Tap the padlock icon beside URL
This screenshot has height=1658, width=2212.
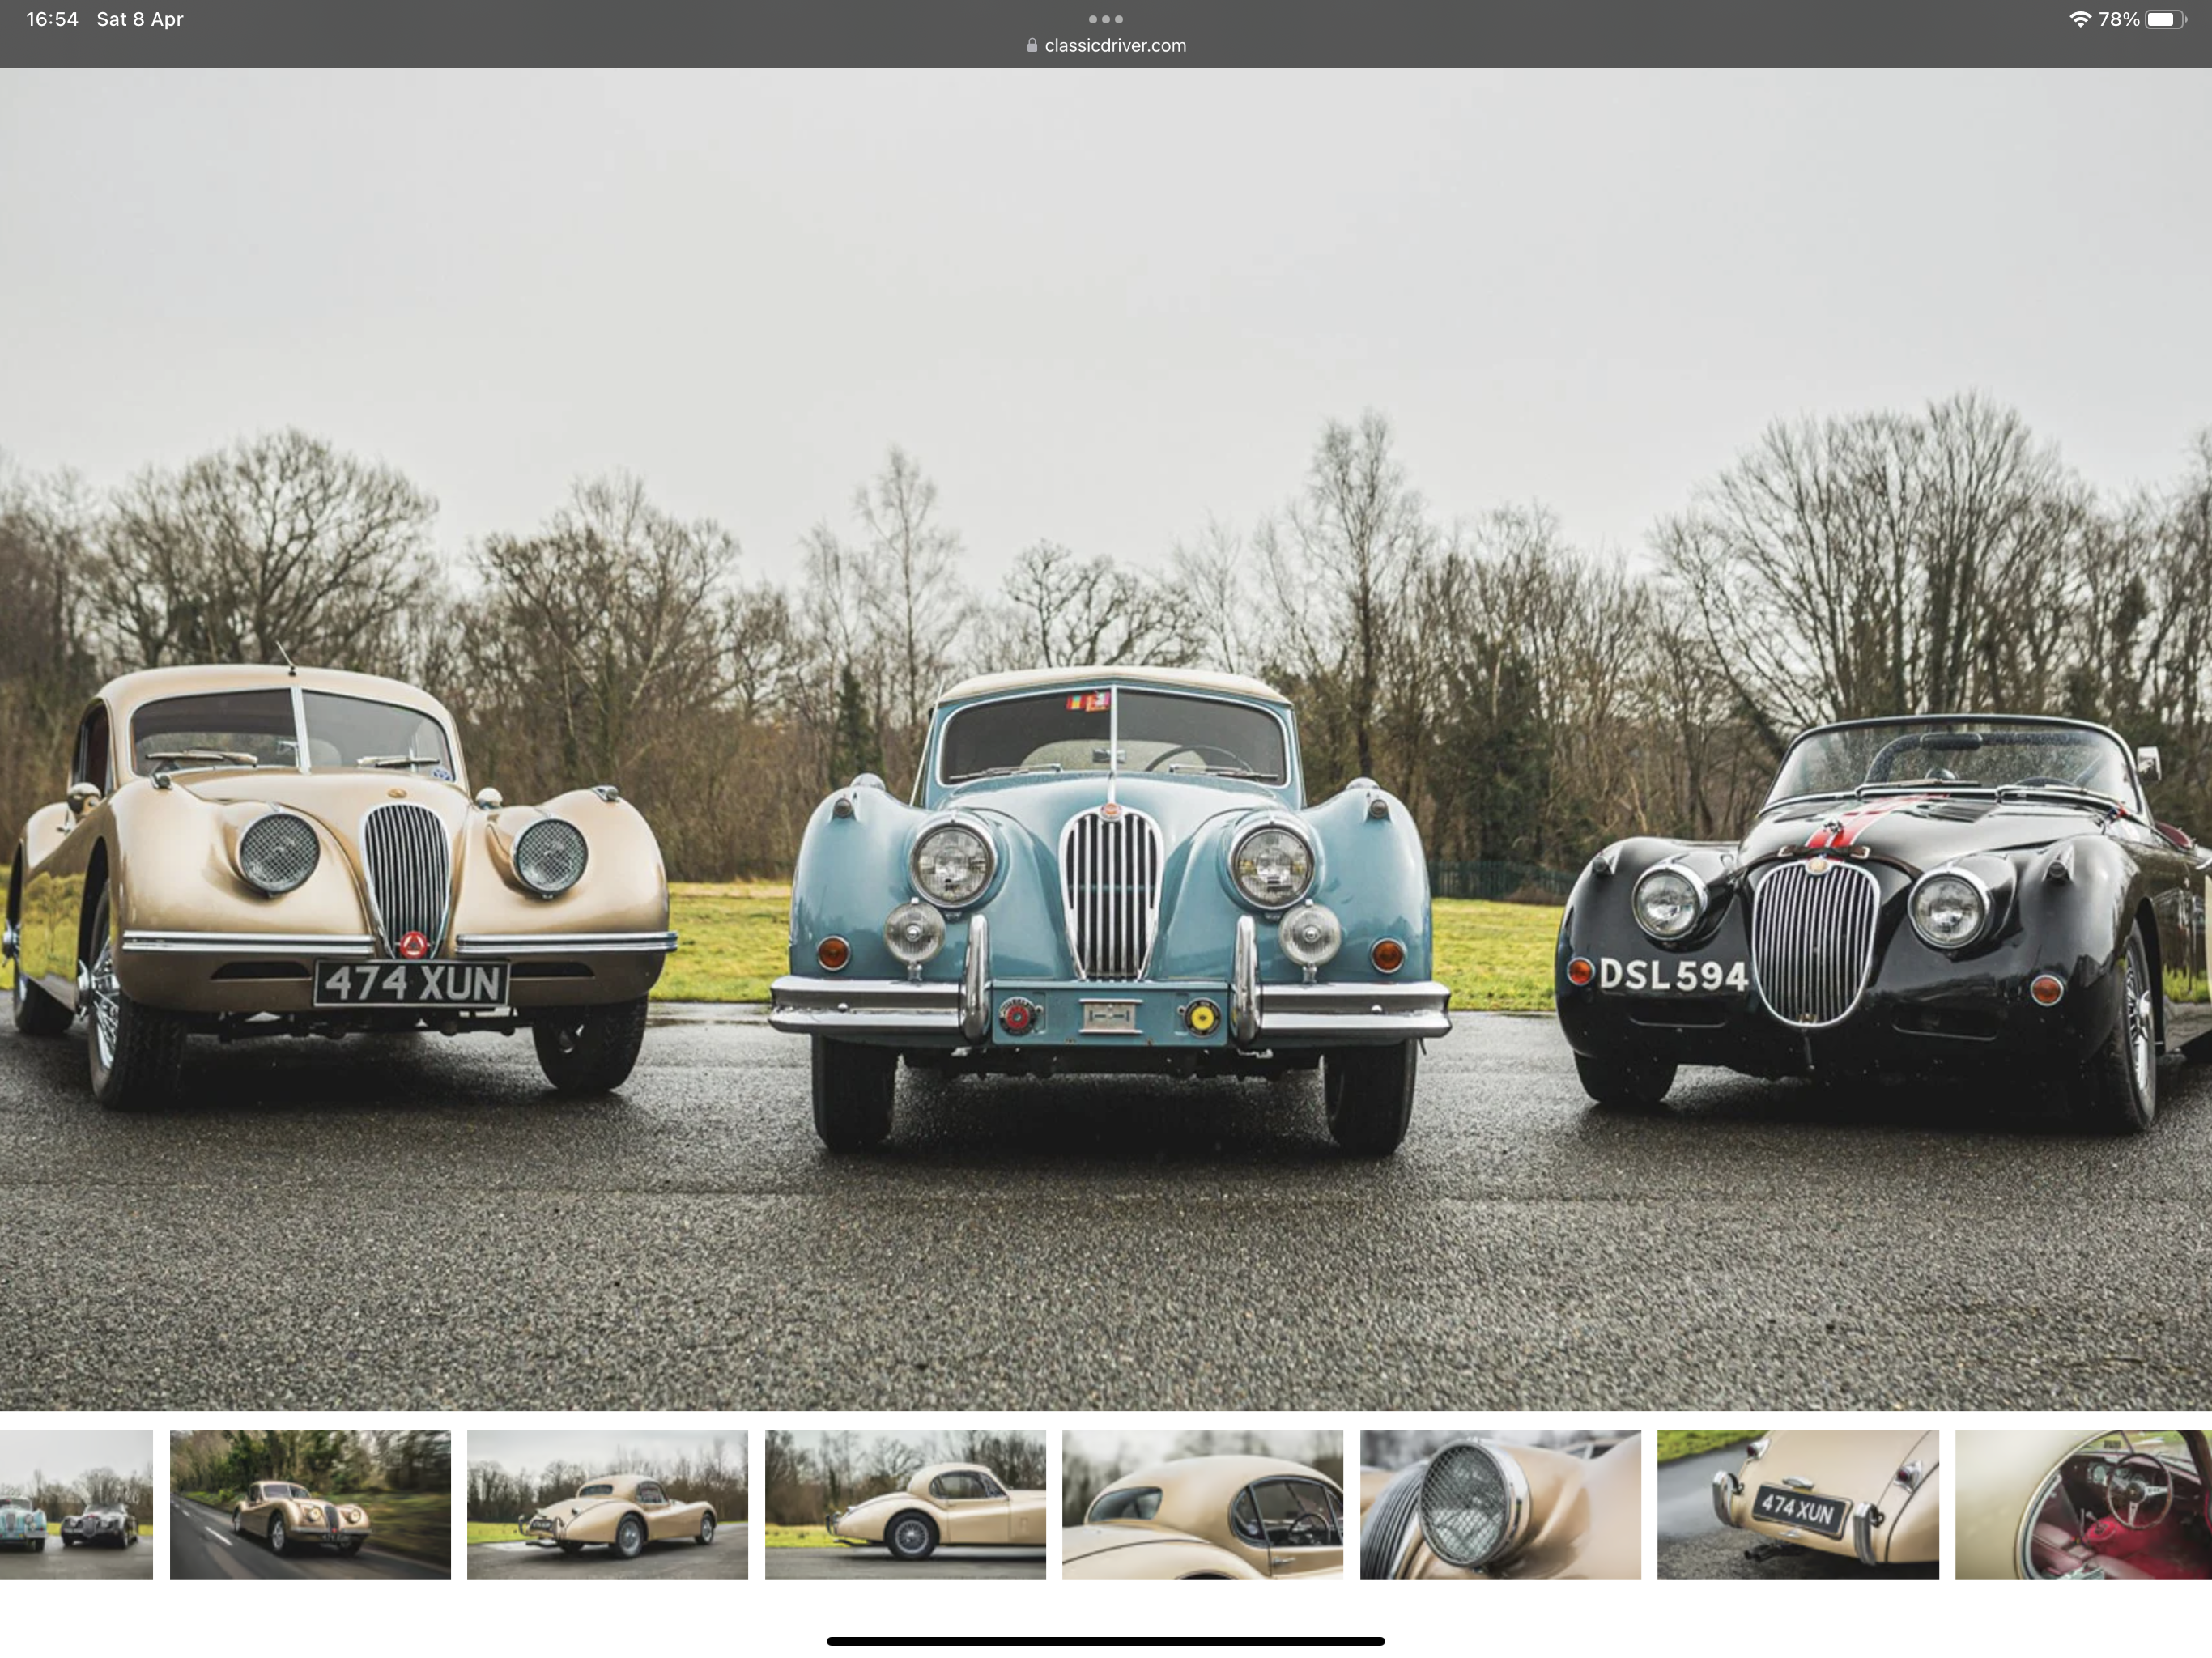click(x=1031, y=45)
